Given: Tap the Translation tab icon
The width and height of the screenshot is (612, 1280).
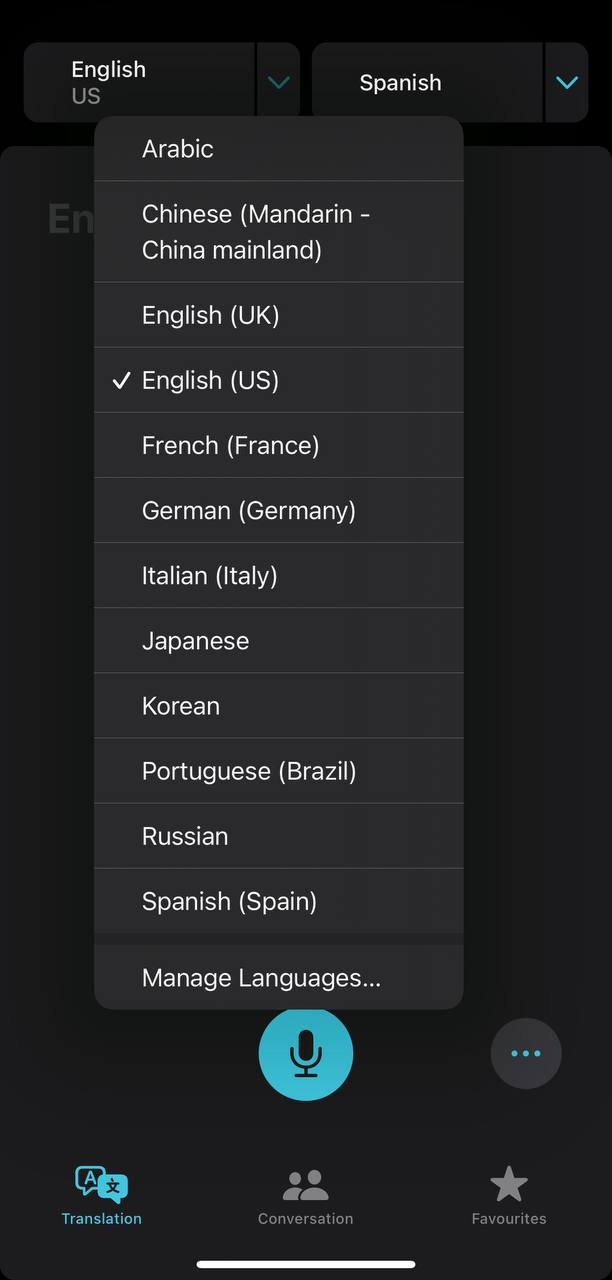Looking at the screenshot, I should [x=102, y=1186].
